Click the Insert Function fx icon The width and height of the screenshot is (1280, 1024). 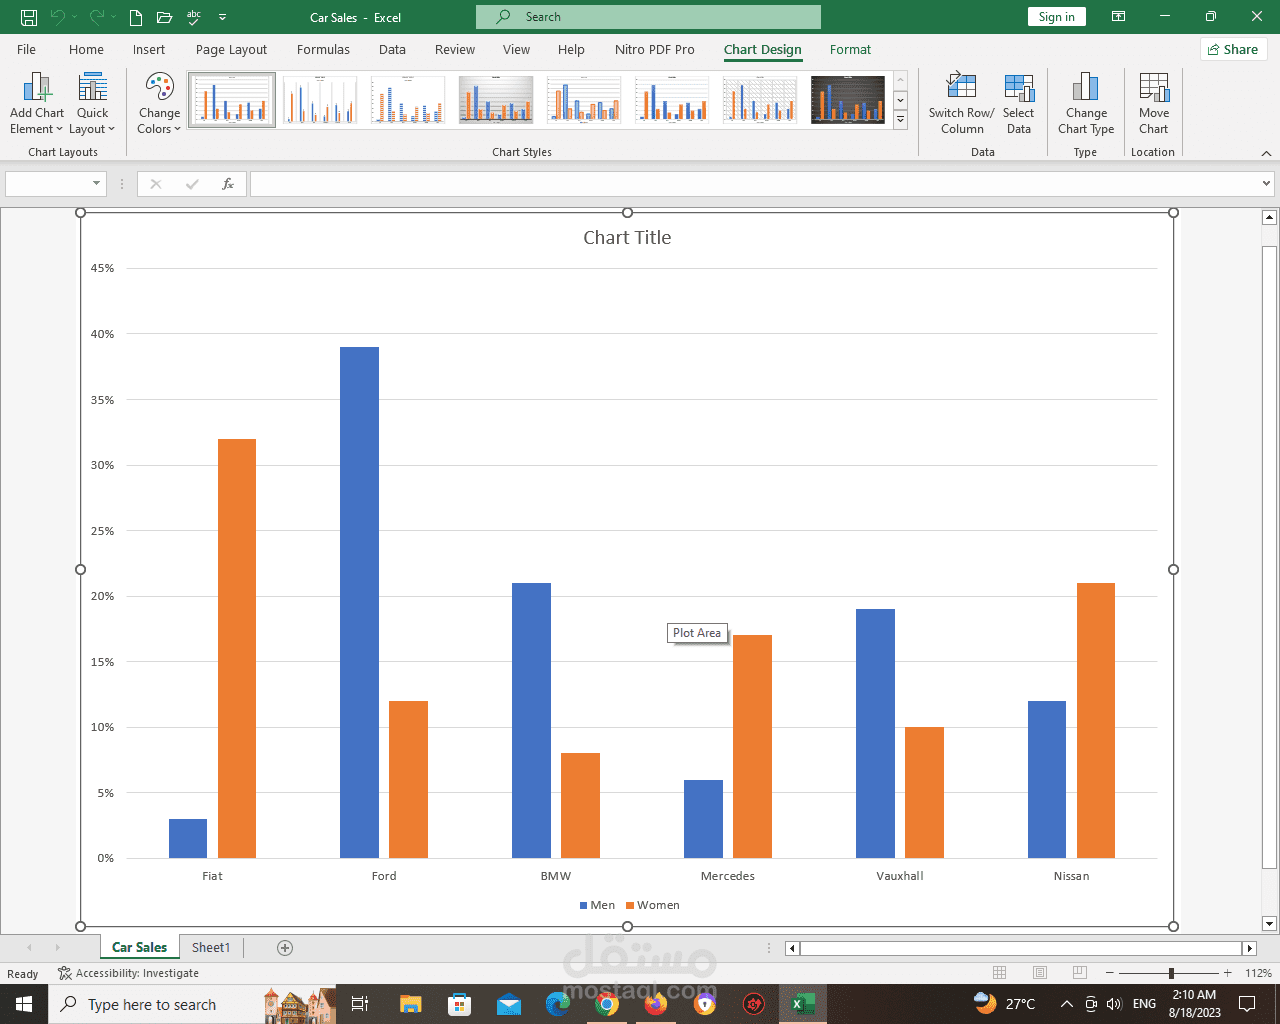pos(228,184)
